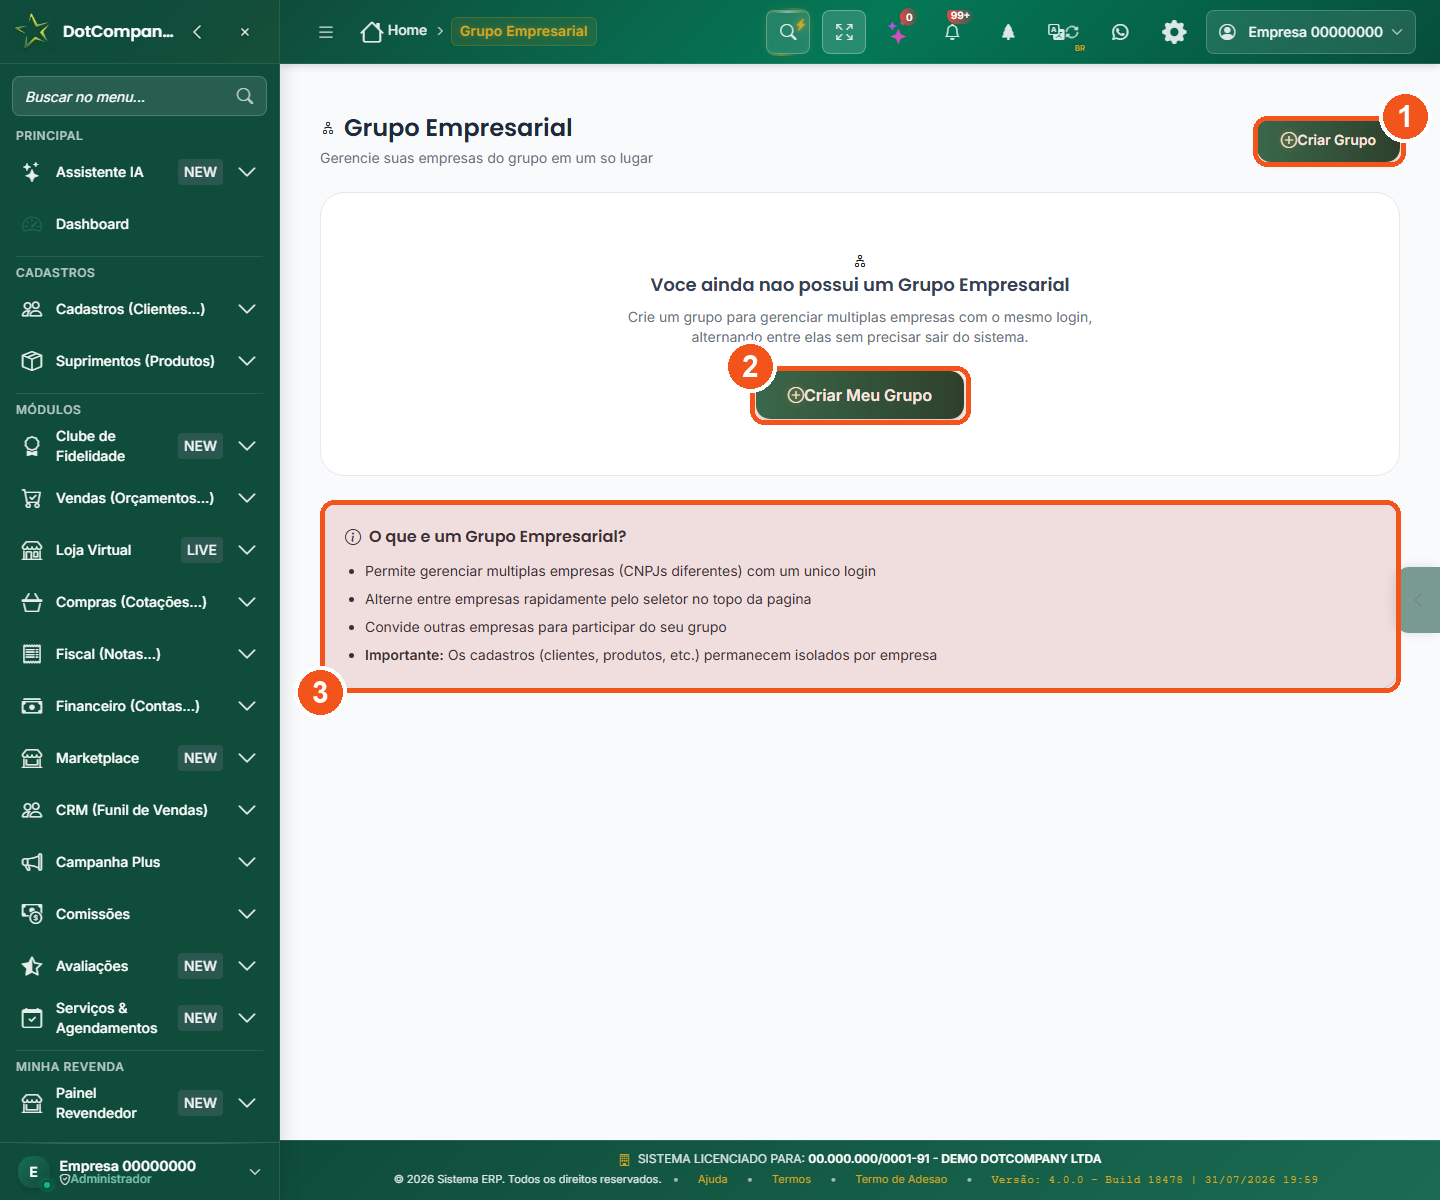Click the Fiscal notes icon
Viewport: 1440px width, 1200px height.
pyautogui.click(x=32, y=654)
